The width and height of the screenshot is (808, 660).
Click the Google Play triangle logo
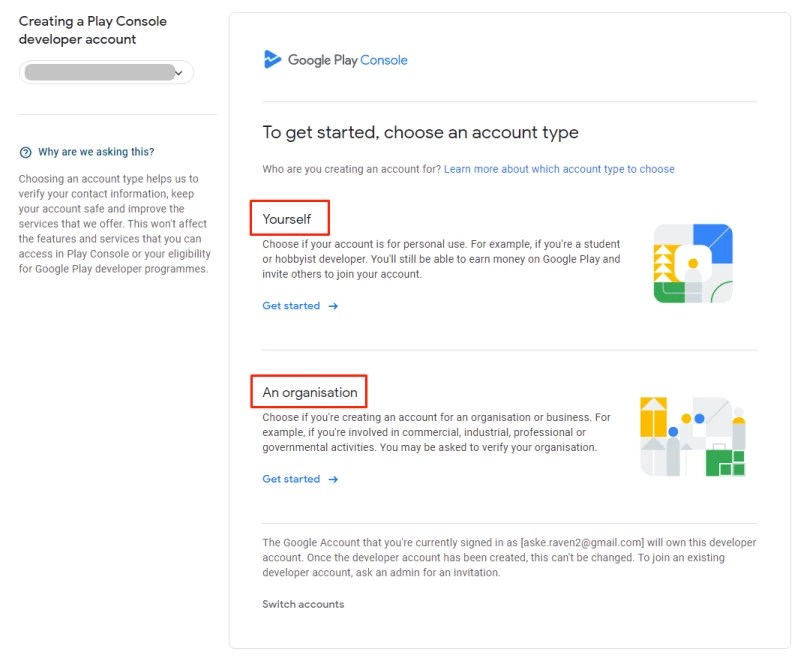click(x=271, y=60)
